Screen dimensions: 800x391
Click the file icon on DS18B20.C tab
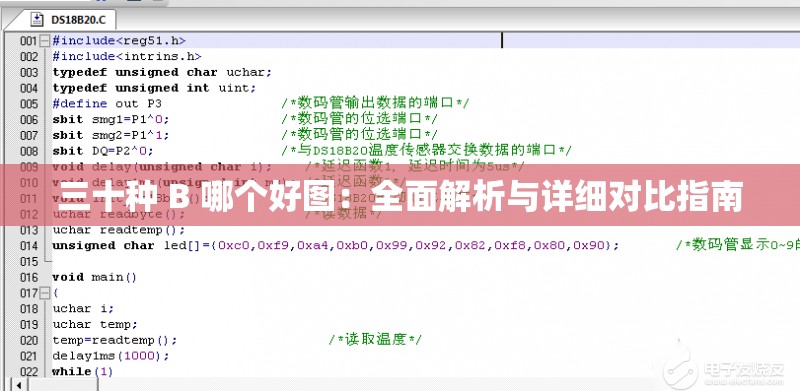click(x=37, y=20)
